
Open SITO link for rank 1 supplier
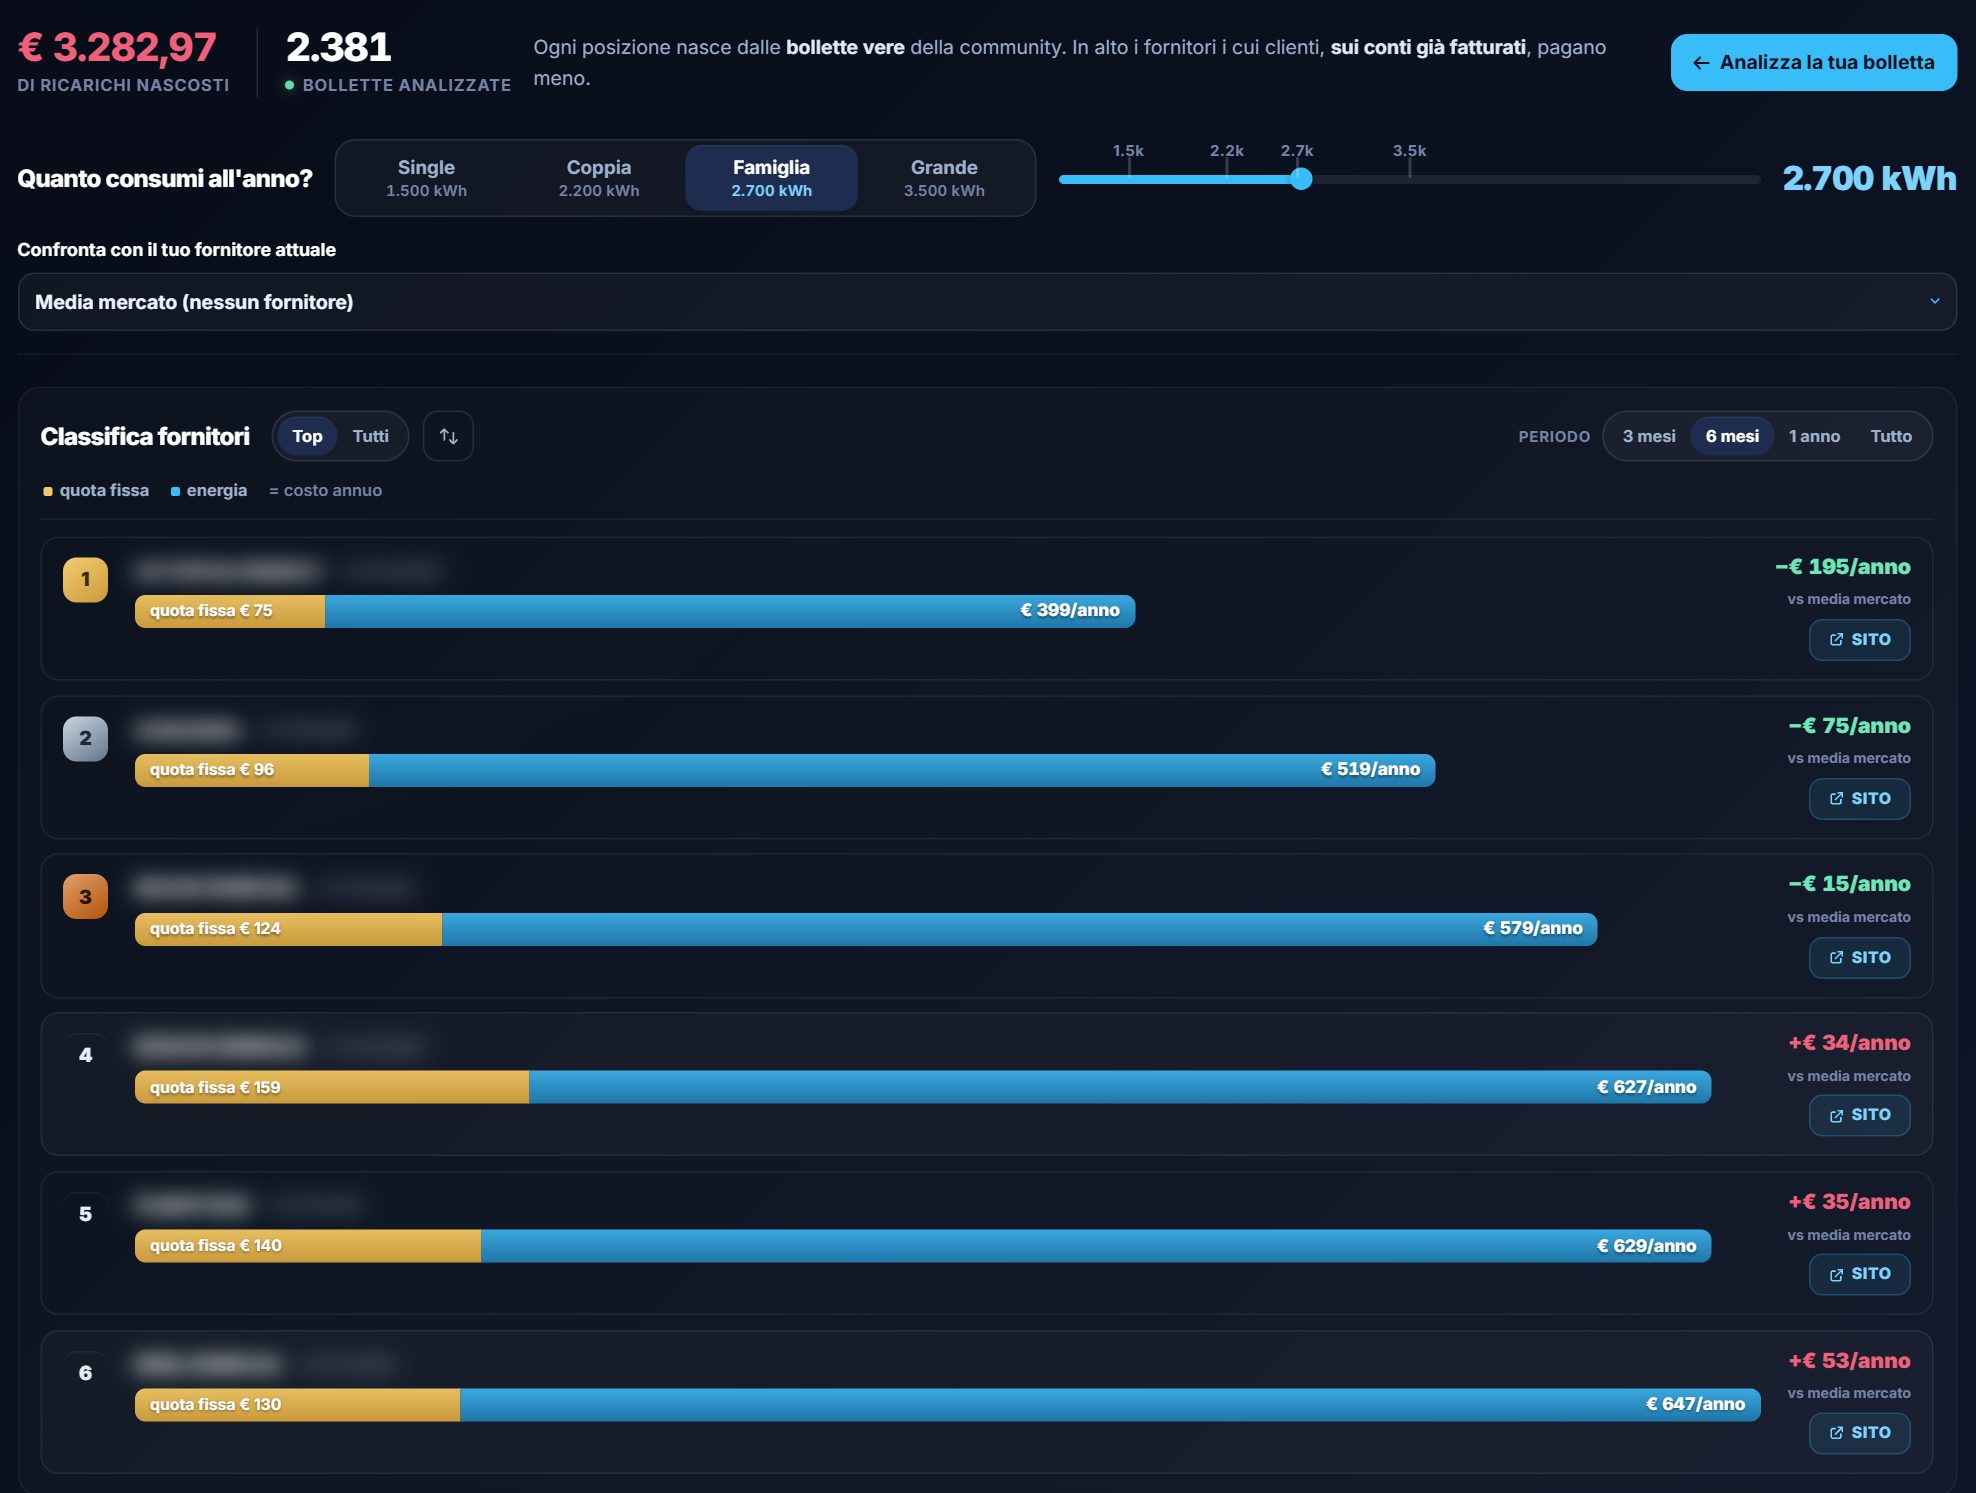click(1859, 640)
